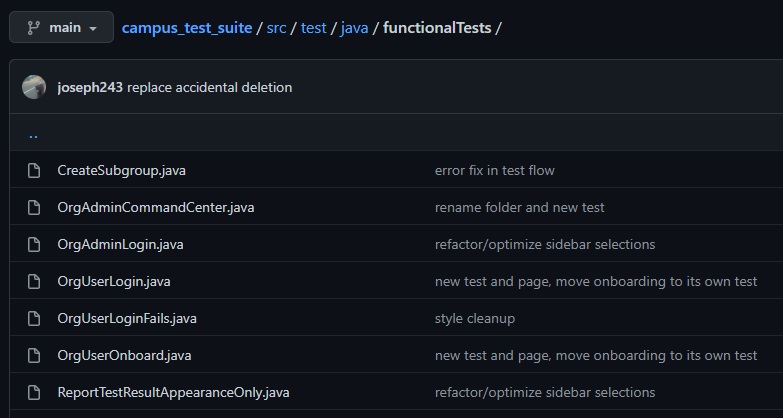The height and width of the screenshot is (418, 783).
Task: Click the file icon beside OrgAdminCommandCenter.java
Action: [34, 207]
